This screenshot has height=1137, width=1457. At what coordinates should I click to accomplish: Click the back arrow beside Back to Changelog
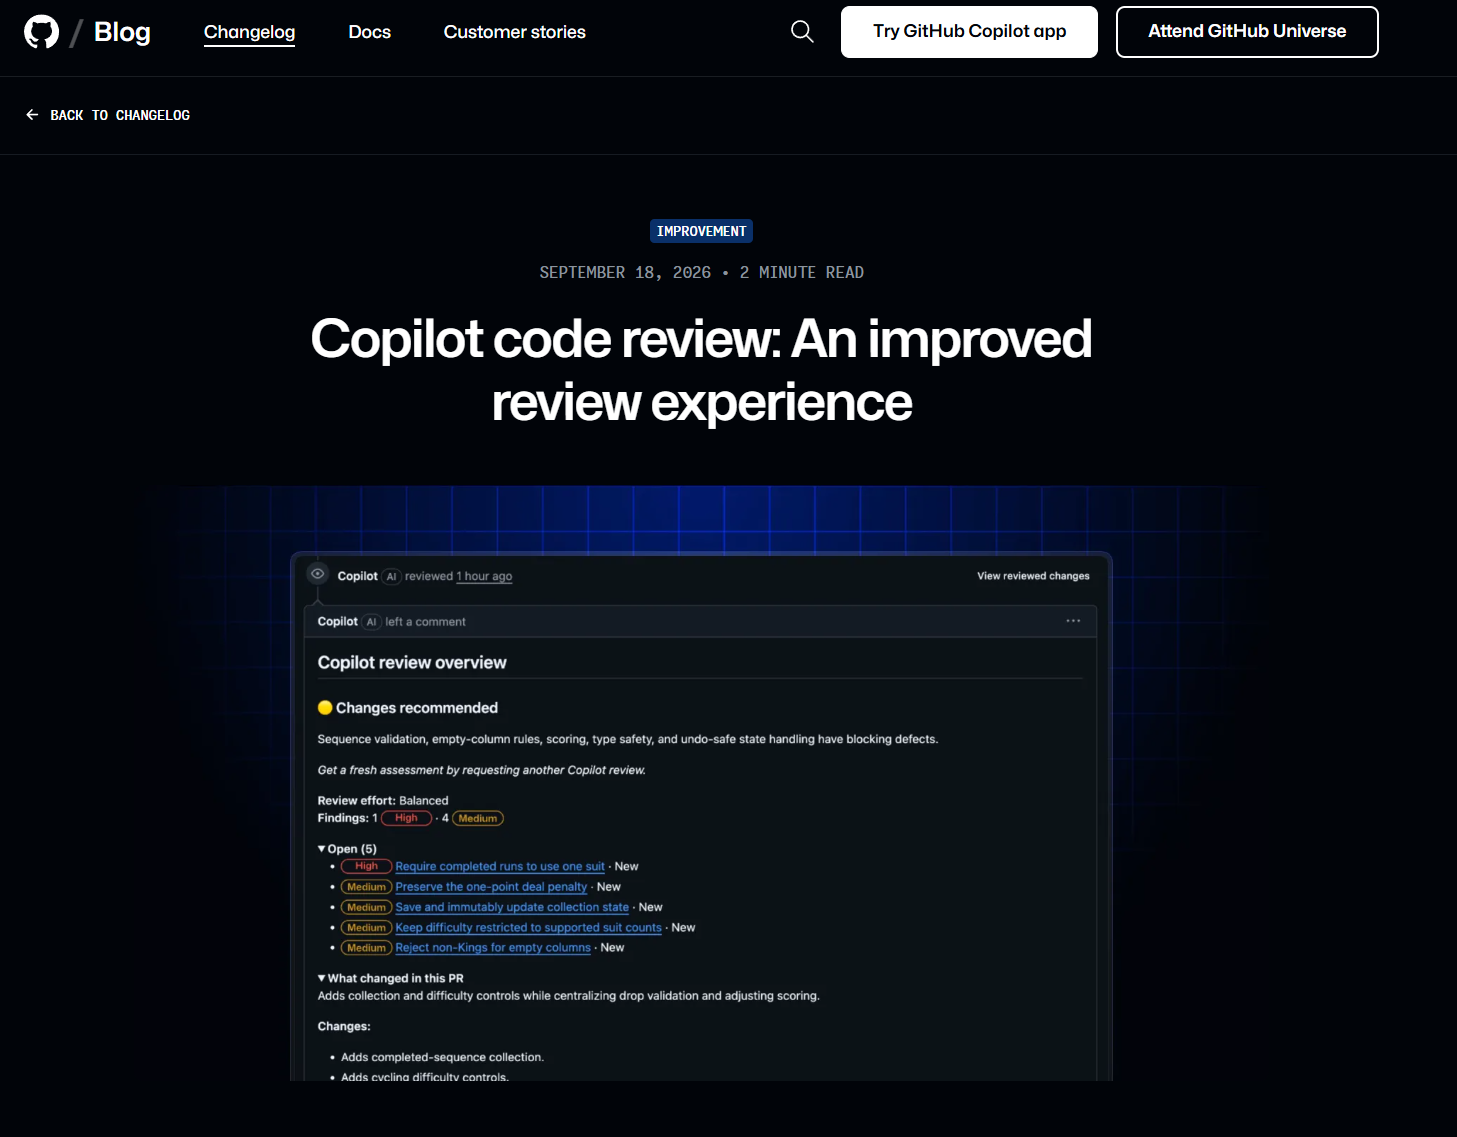(32, 115)
